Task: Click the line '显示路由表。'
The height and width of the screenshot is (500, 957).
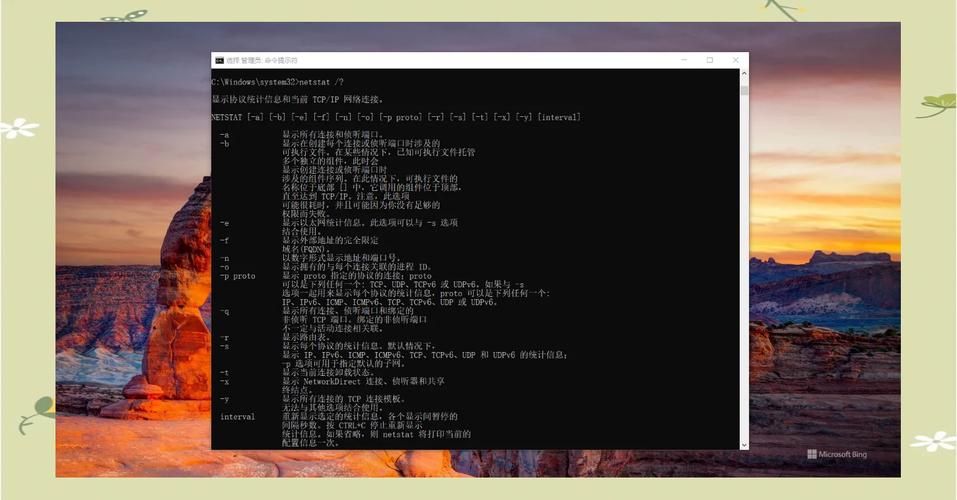Action: (306, 338)
